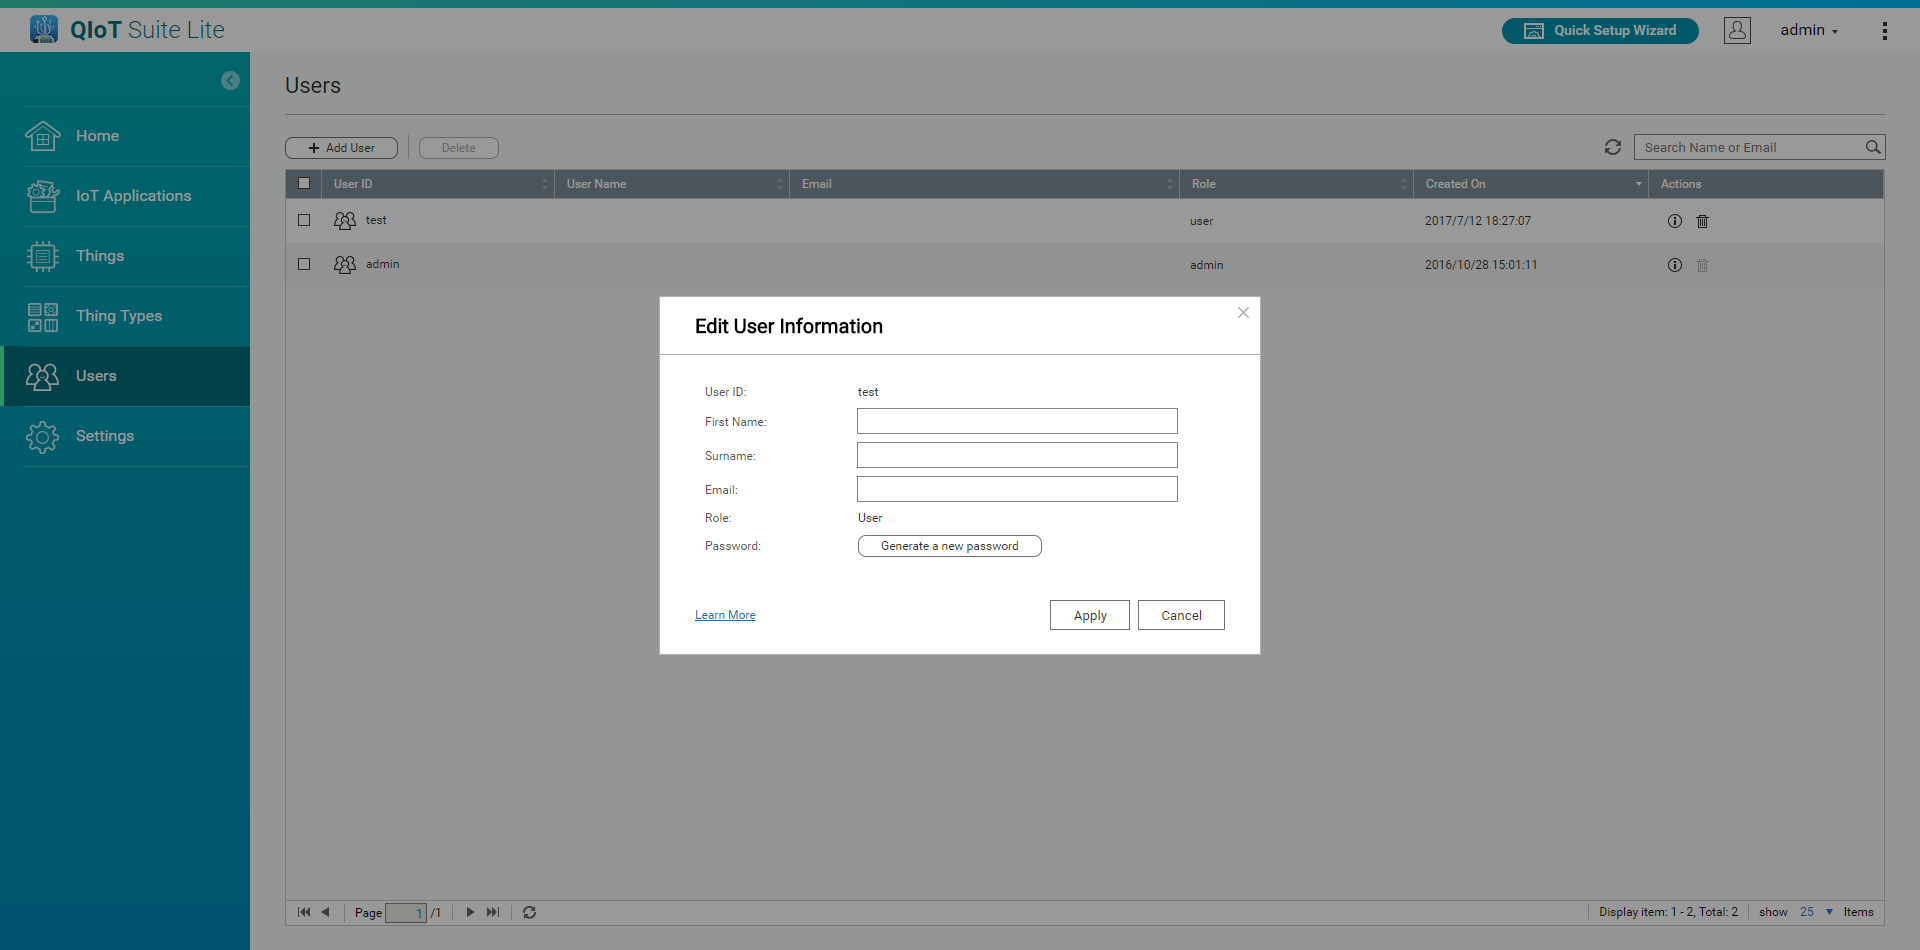
Task: Click the search magnifier icon
Action: 1872,147
